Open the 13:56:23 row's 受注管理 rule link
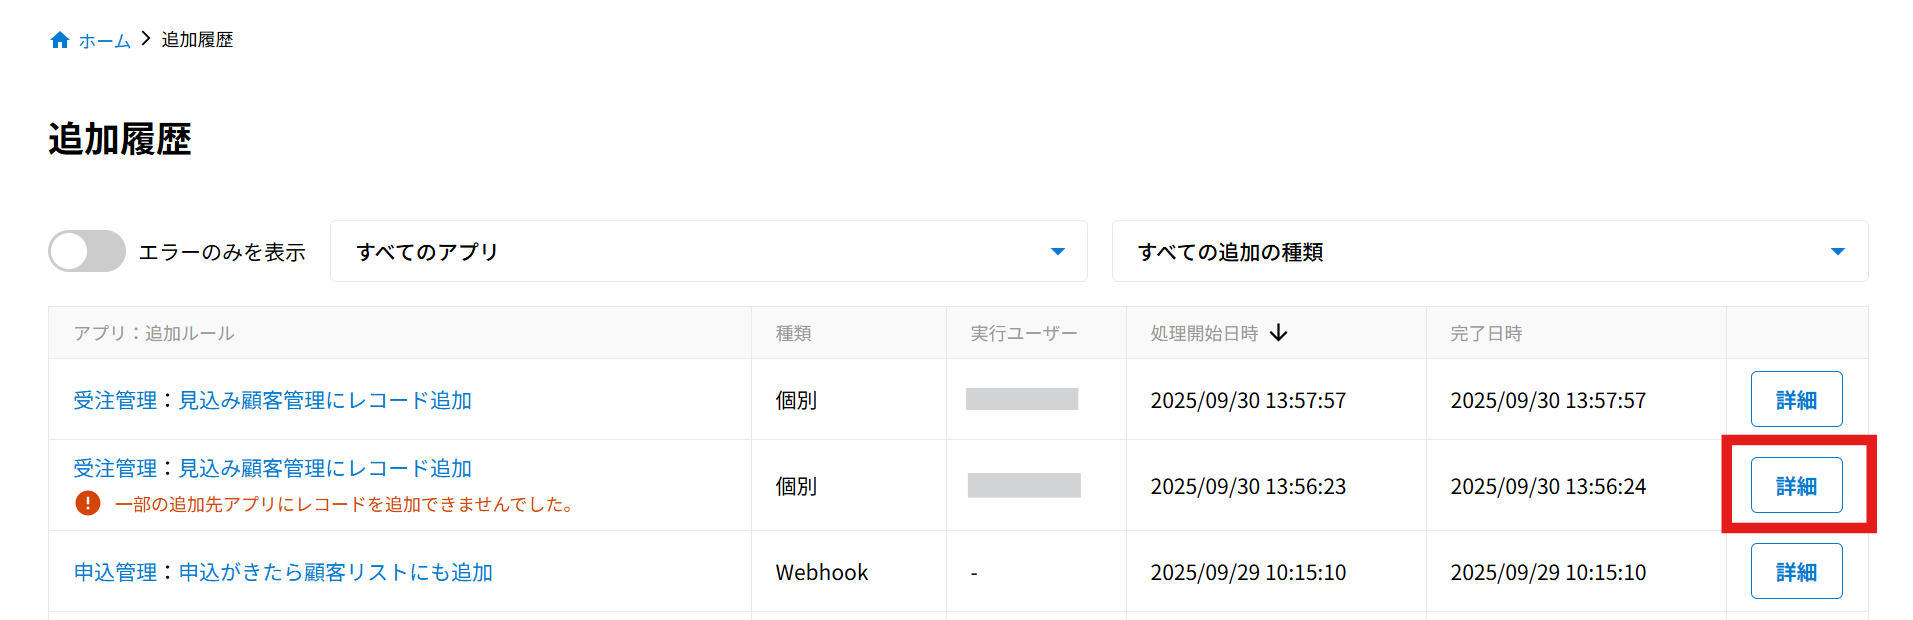The image size is (1913, 620). click(272, 468)
